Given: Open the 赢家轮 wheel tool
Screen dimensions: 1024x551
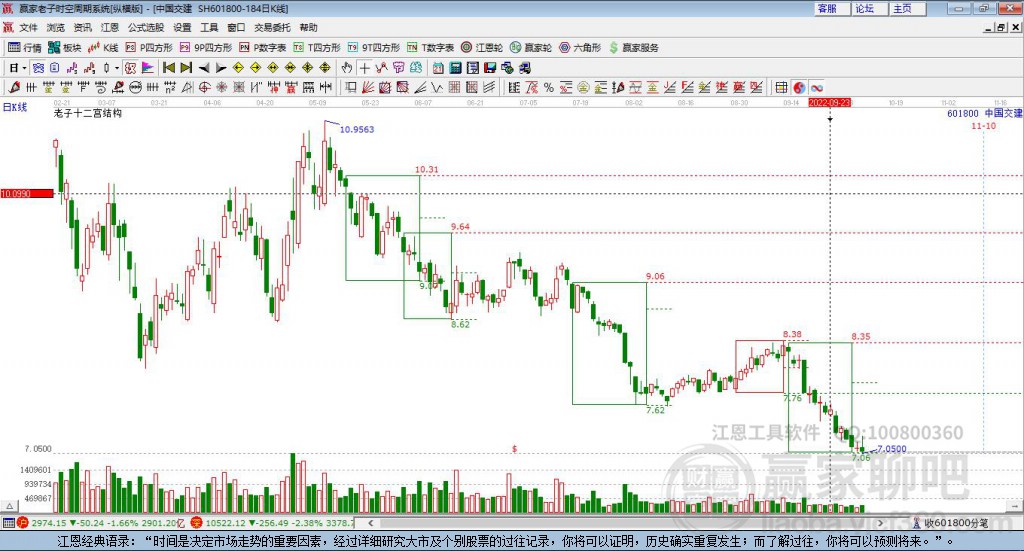Looking at the screenshot, I should coord(531,48).
